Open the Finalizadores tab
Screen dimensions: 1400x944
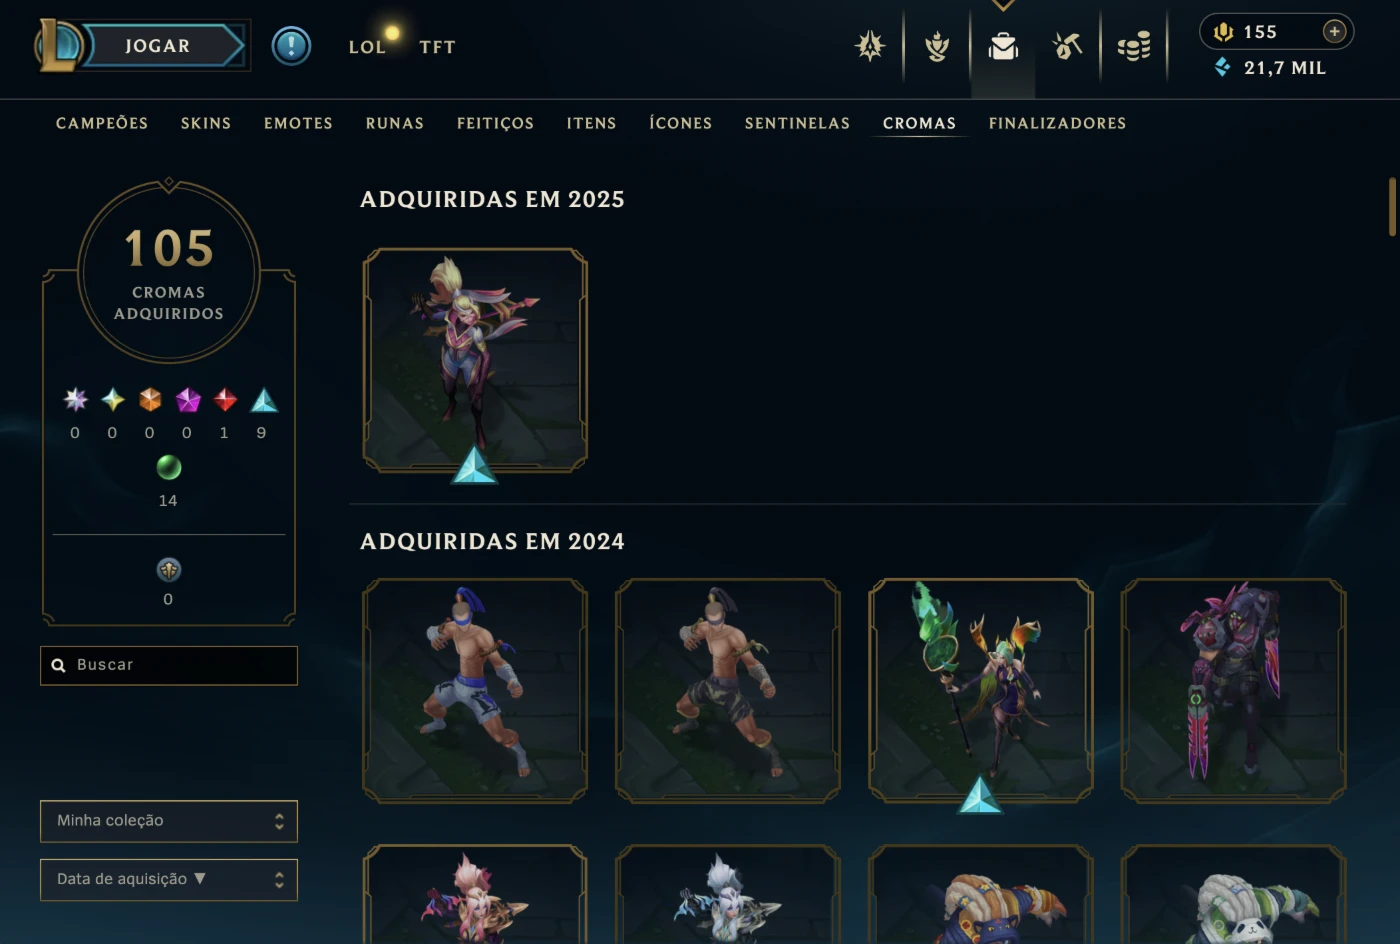pos(1057,123)
